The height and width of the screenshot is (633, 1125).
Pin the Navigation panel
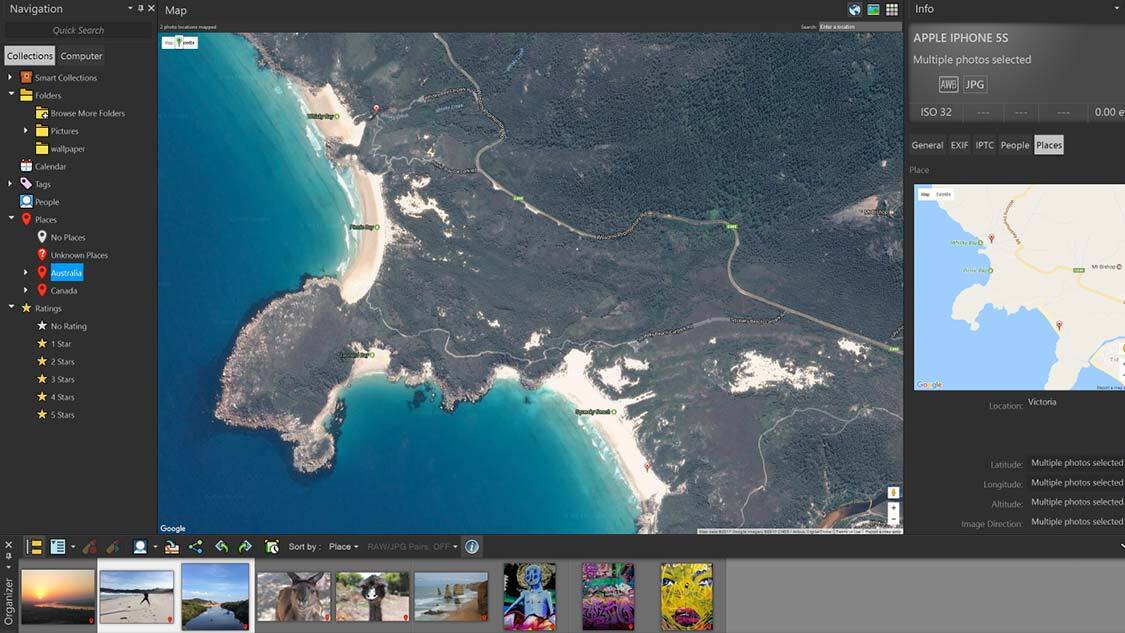pos(140,9)
